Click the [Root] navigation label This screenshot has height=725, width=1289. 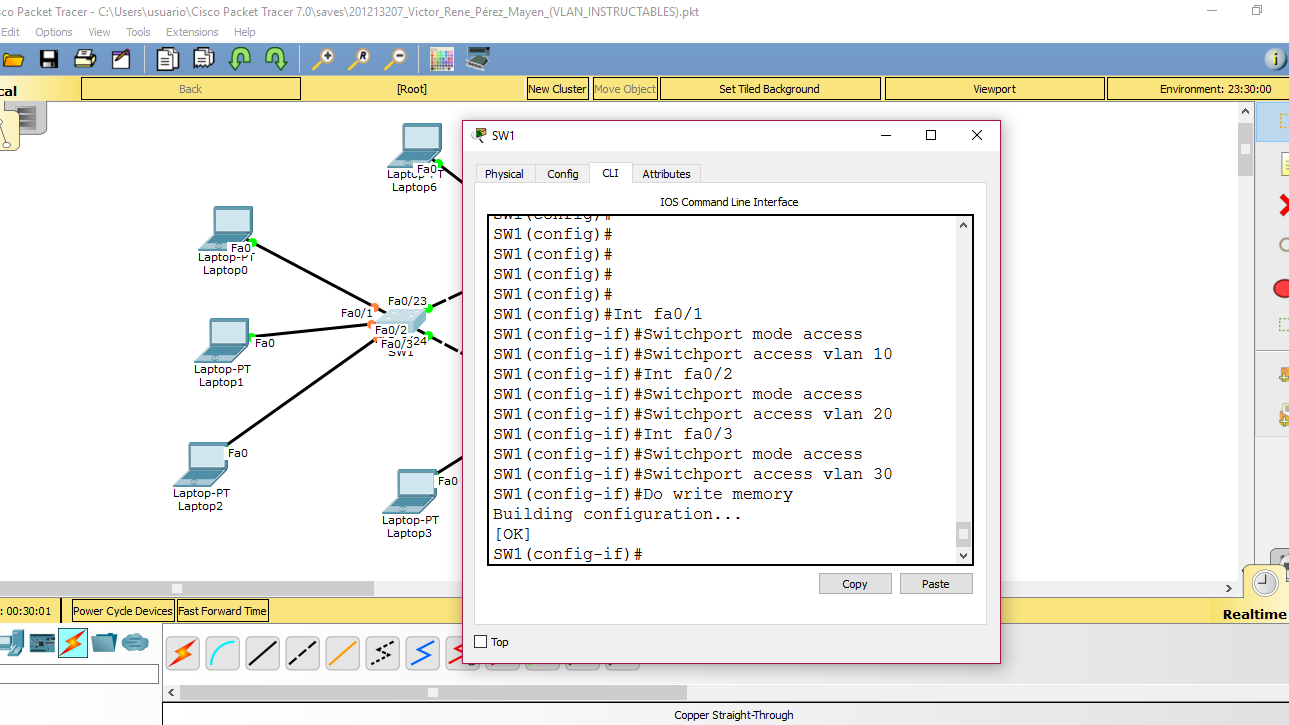tap(412, 89)
